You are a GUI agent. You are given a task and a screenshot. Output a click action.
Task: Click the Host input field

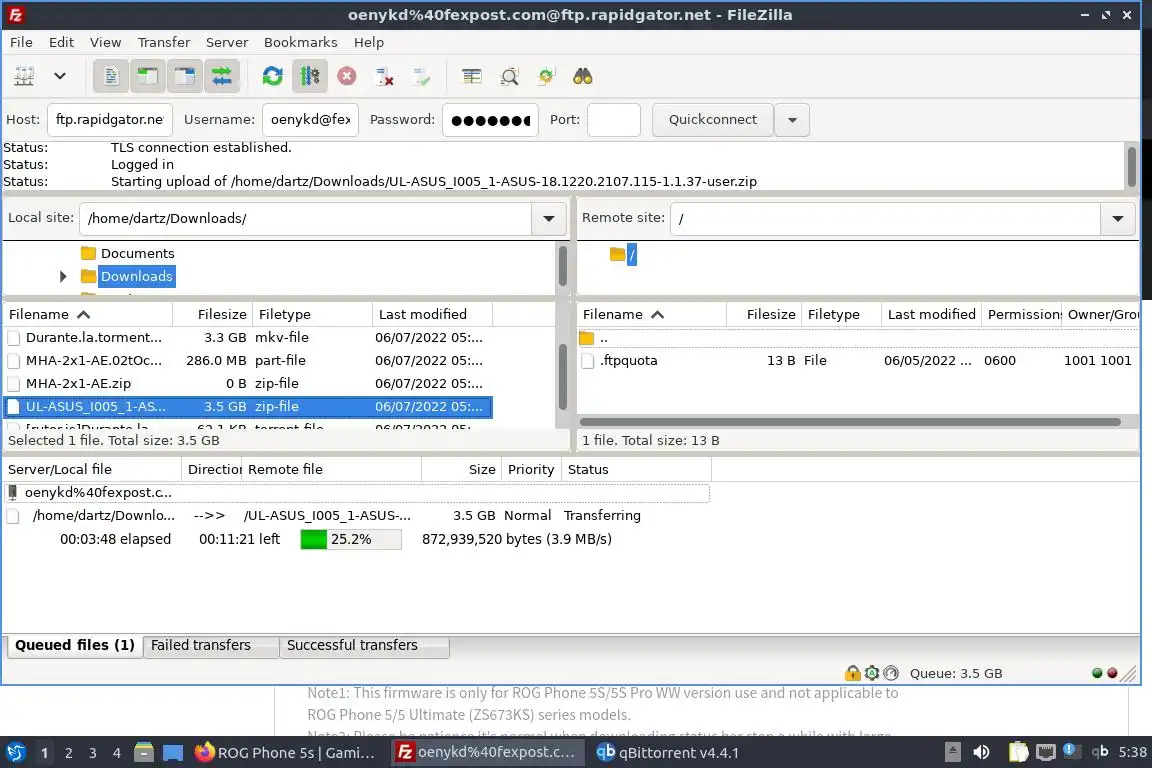pyautogui.click(x=109, y=119)
